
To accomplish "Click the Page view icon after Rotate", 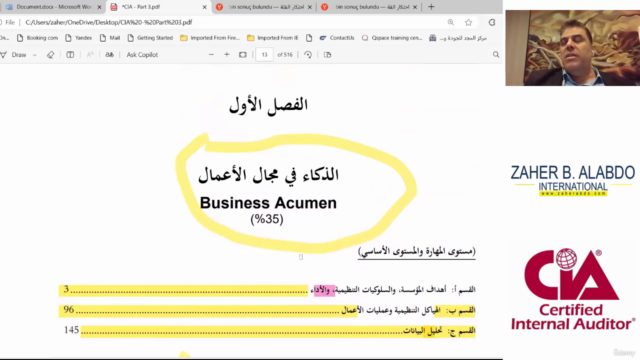I will (327, 55).
